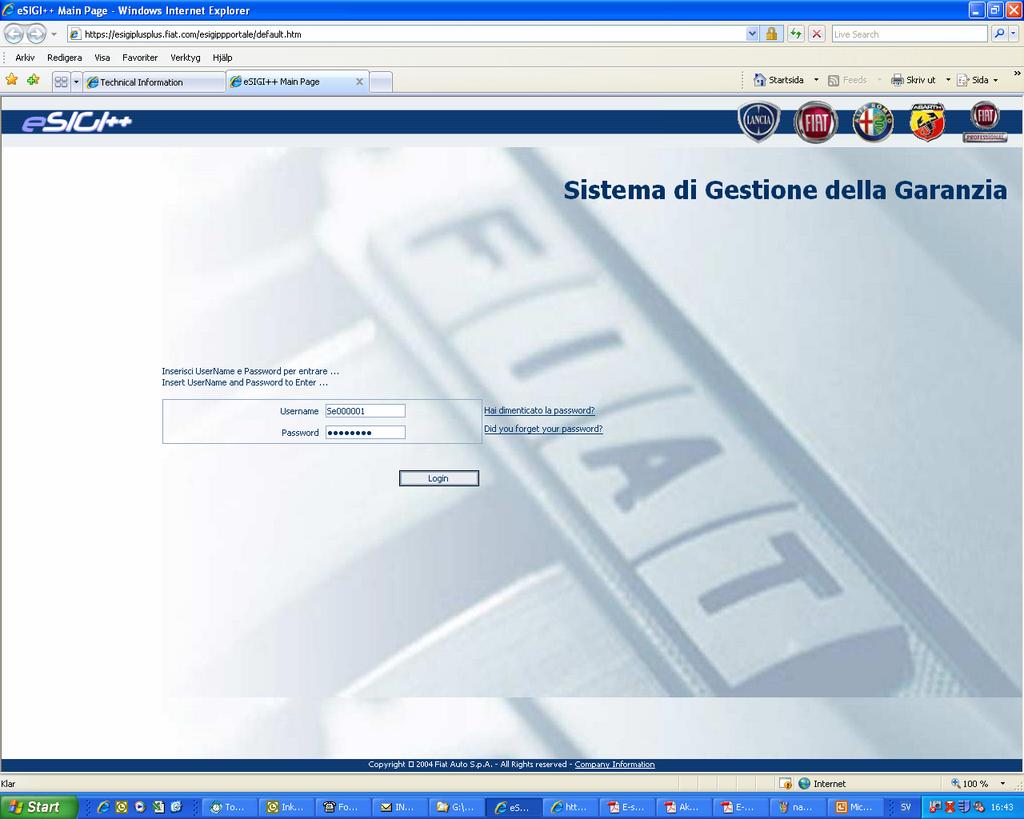Expand the address bar history dropdown
1024x819 pixels.
click(x=752, y=34)
